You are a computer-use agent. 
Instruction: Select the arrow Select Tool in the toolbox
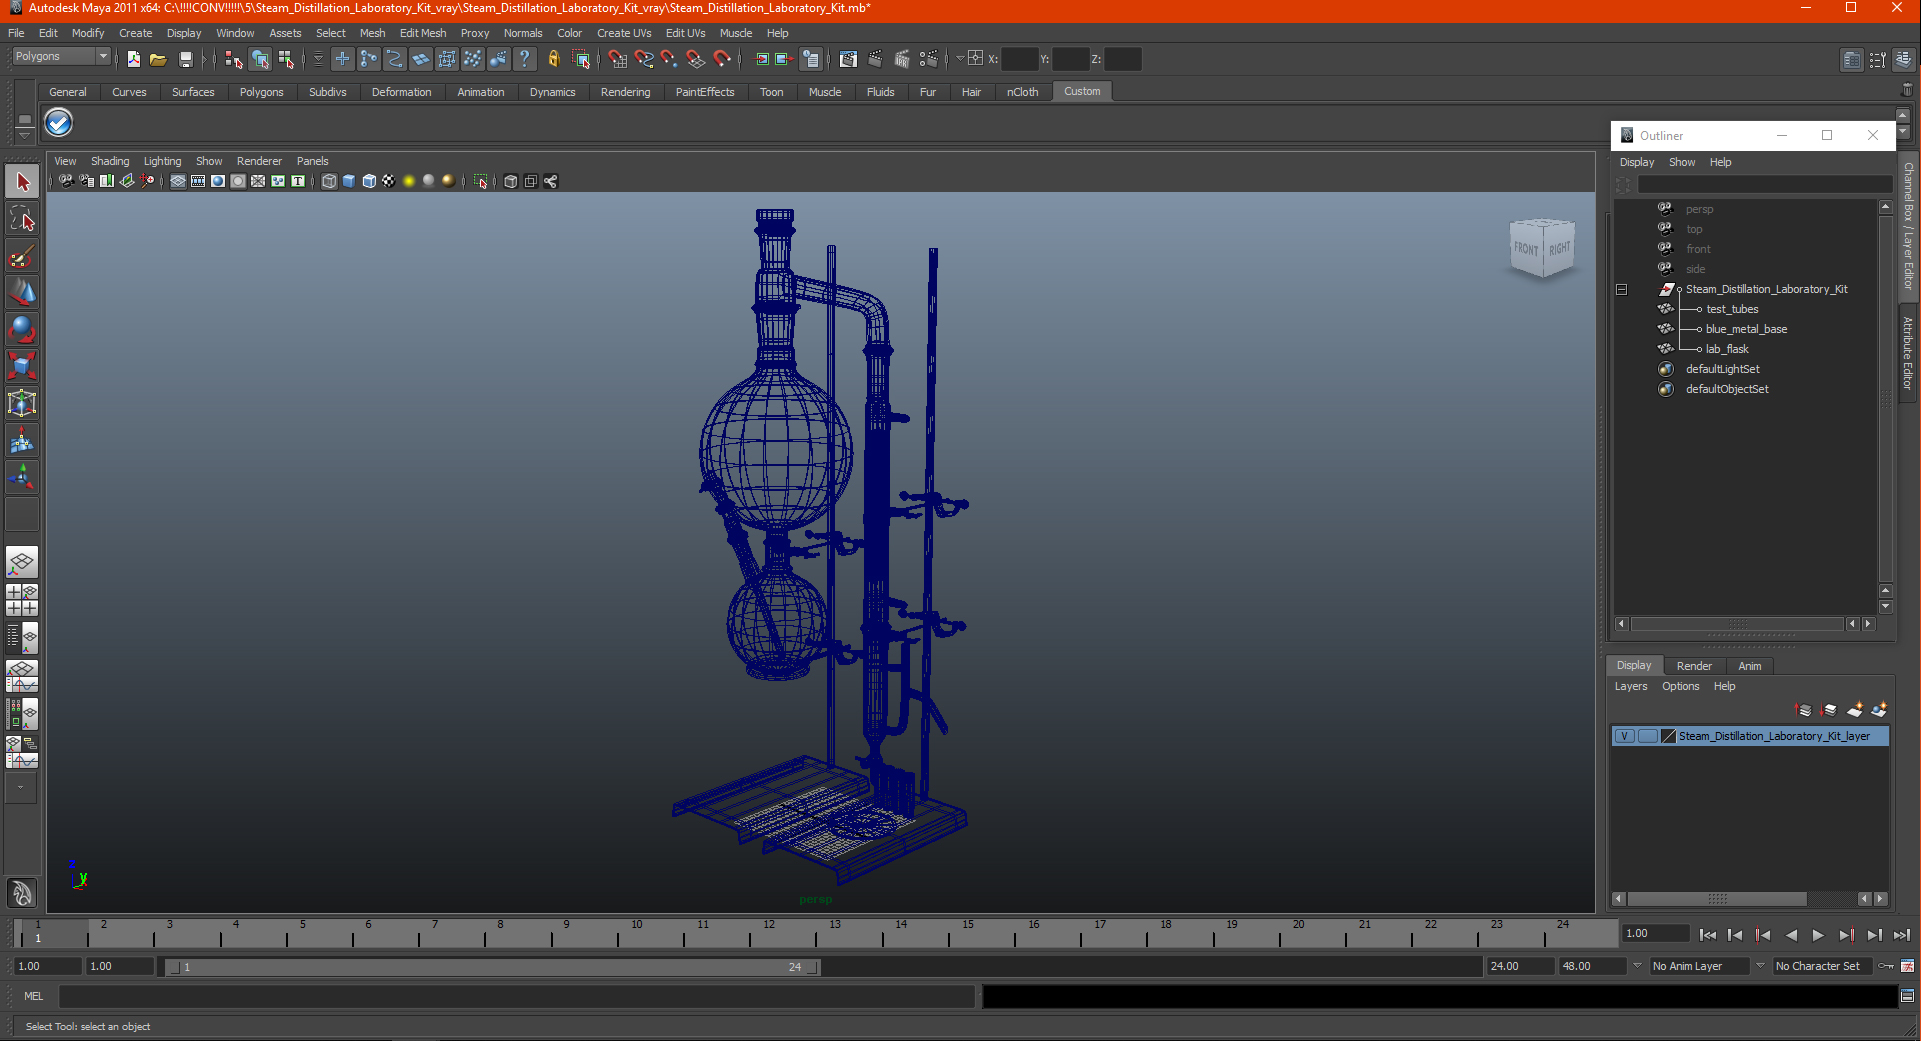22,182
